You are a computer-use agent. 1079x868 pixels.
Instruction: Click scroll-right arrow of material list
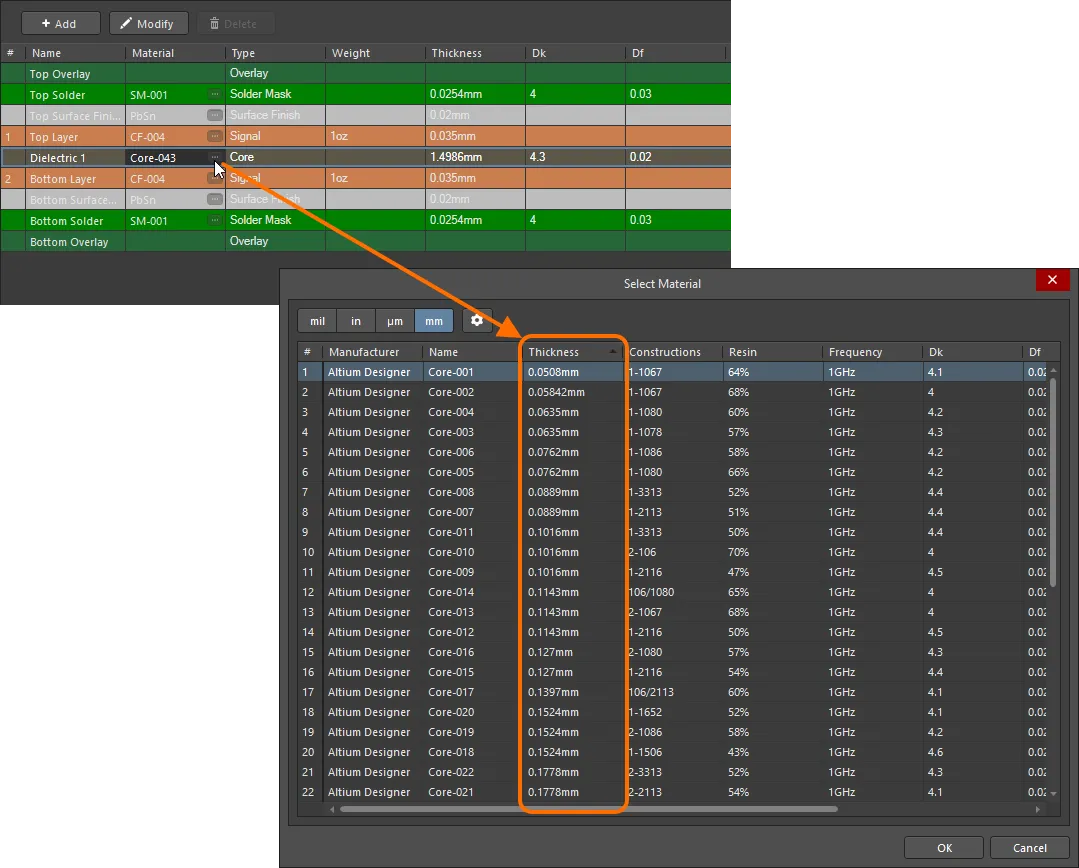1038,809
